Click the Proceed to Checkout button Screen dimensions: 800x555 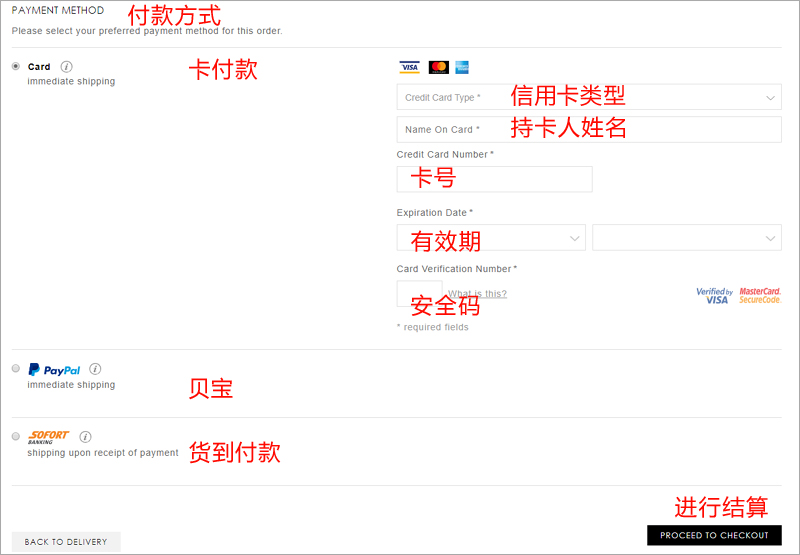coord(714,535)
